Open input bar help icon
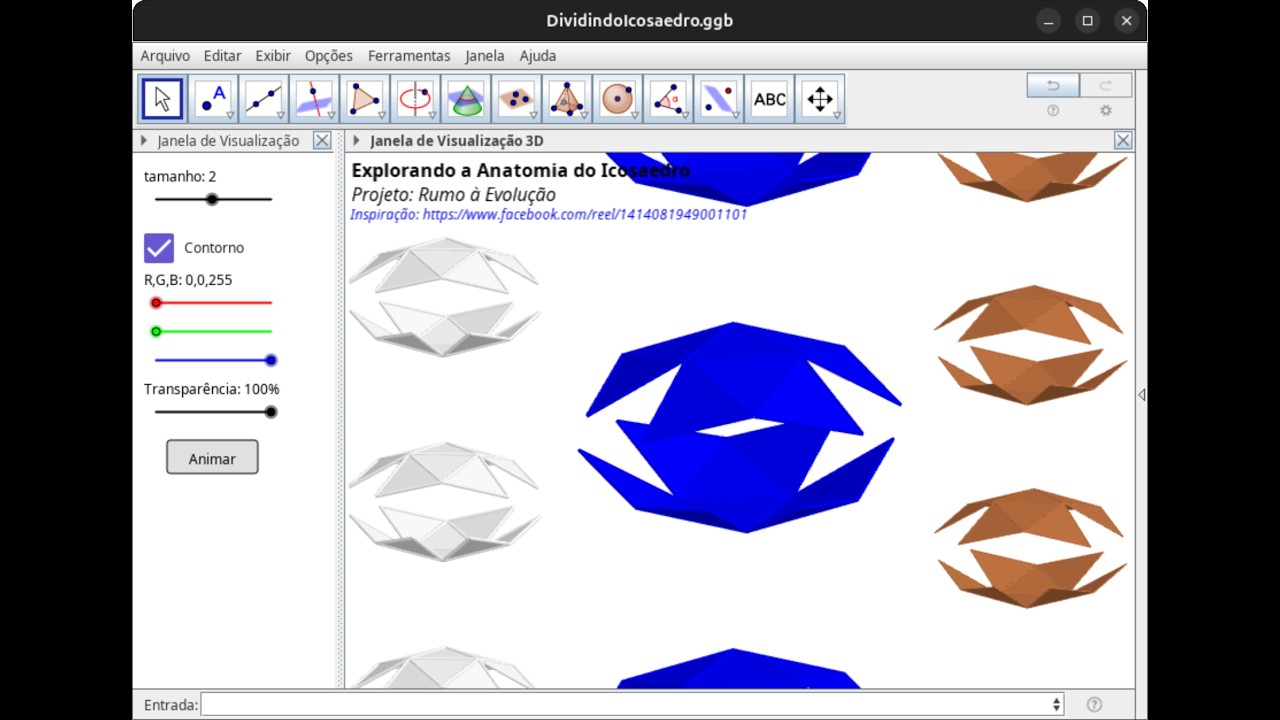 (x=1094, y=704)
